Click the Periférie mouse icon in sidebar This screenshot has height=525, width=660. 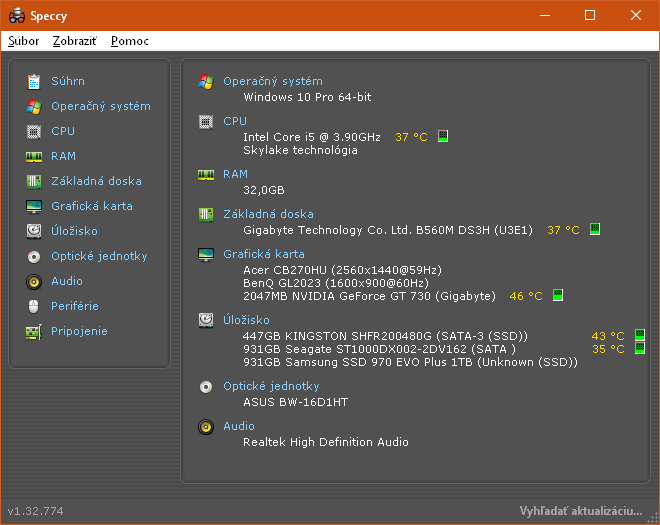click(34, 306)
